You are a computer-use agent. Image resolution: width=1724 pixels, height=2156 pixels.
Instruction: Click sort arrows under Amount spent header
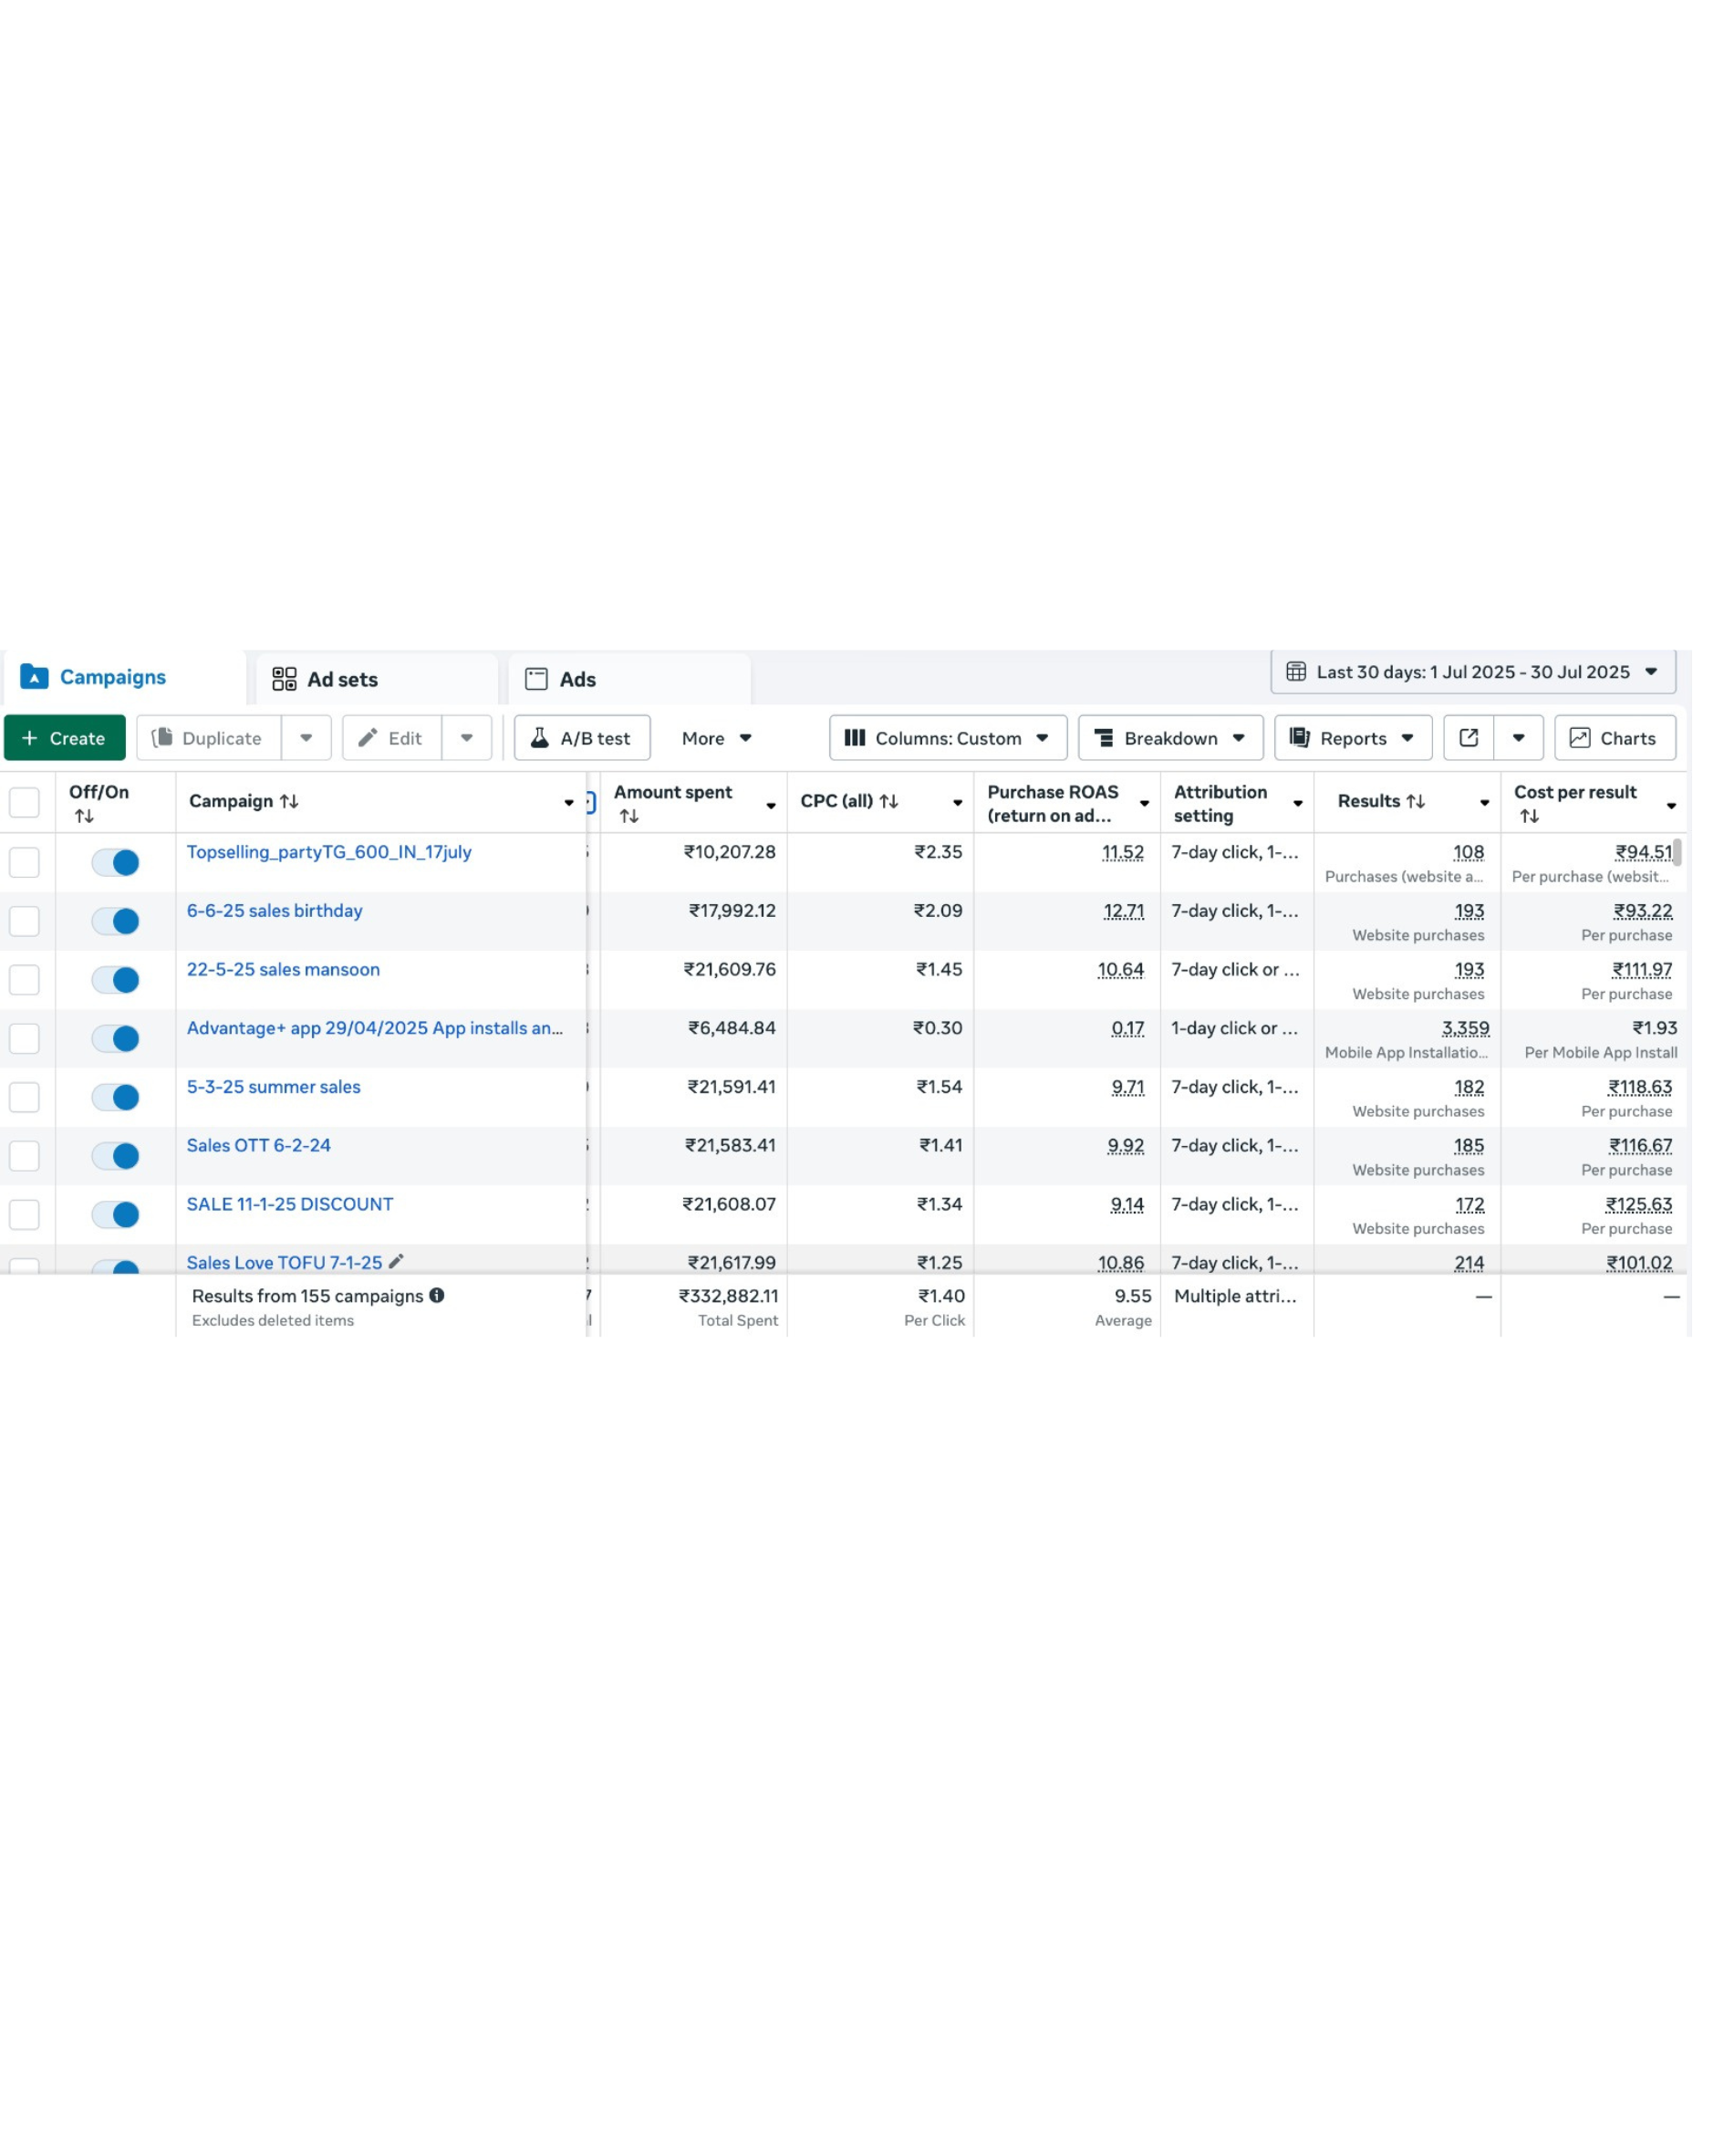(629, 817)
